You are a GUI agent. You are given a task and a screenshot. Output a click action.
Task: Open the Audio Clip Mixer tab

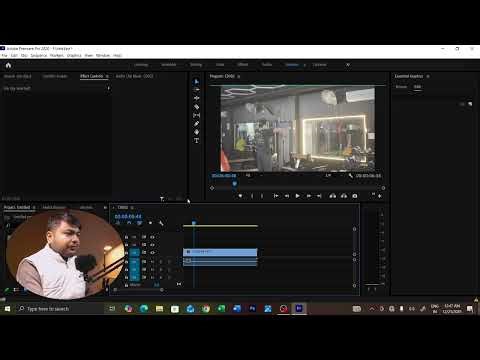tap(134, 76)
